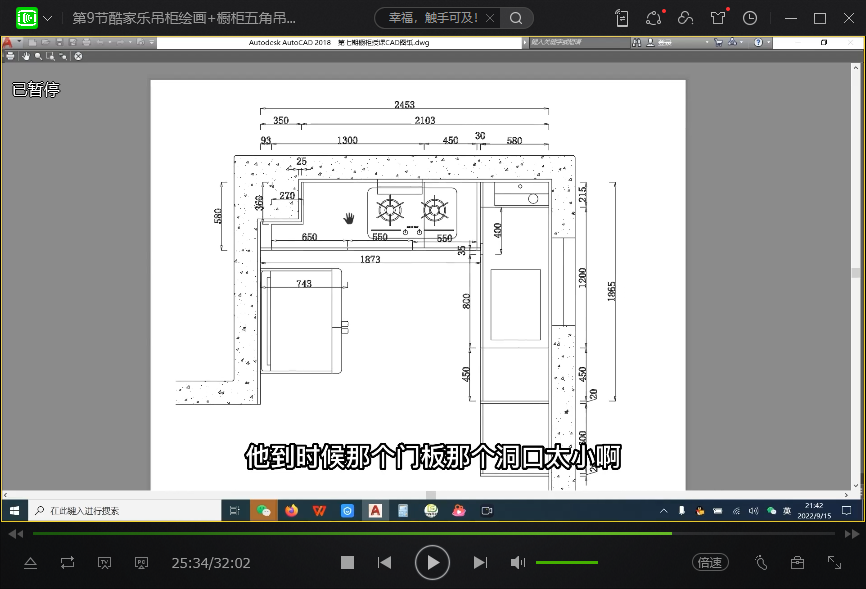This screenshot has height=589, width=866.
Task: Click the stop playback square button
Action: pyautogui.click(x=347, y=563)
